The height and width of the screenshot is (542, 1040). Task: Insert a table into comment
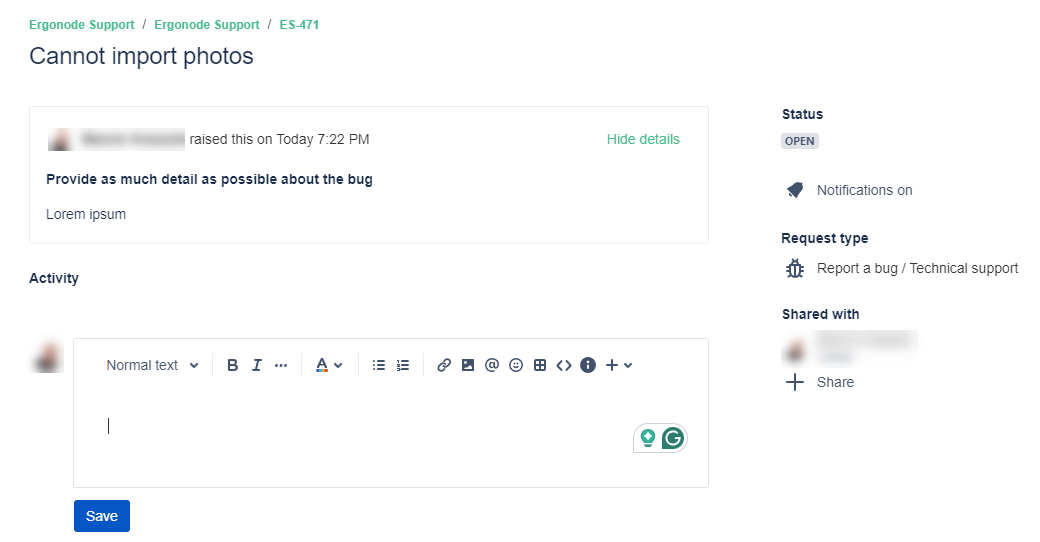point(540,366)
